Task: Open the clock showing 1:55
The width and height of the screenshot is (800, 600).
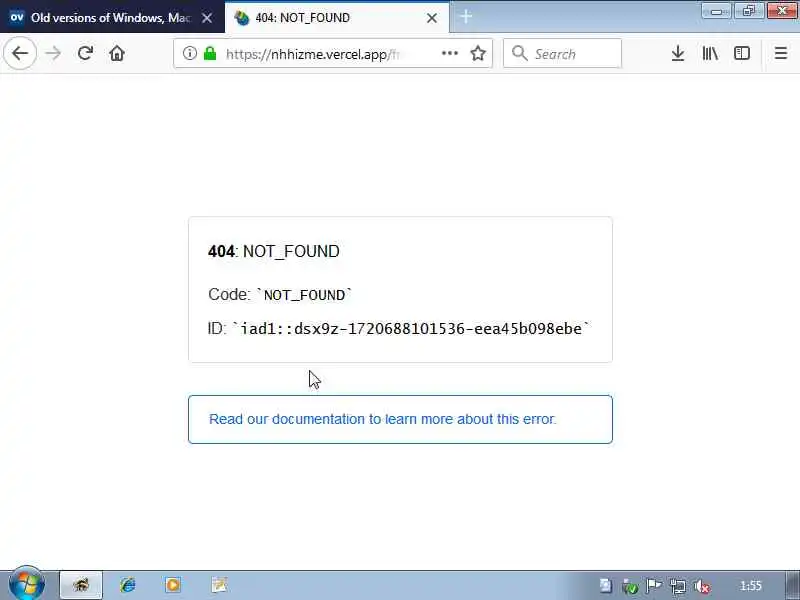Action: click(x=751, y=586)
